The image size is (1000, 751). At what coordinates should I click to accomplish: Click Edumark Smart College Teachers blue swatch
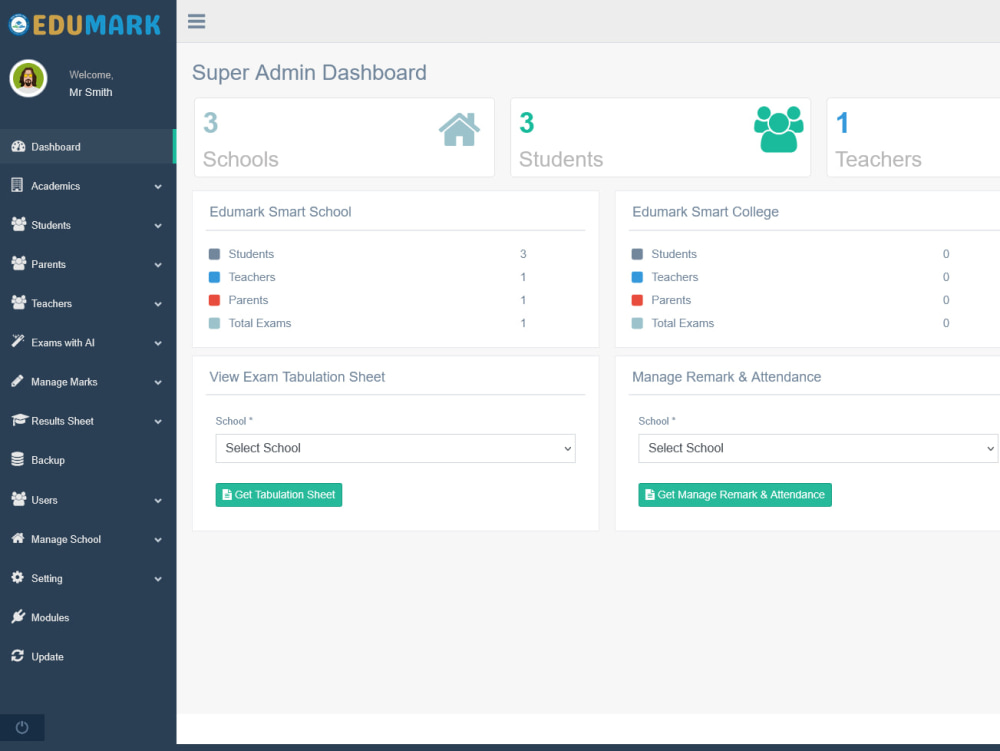point(637,277)
